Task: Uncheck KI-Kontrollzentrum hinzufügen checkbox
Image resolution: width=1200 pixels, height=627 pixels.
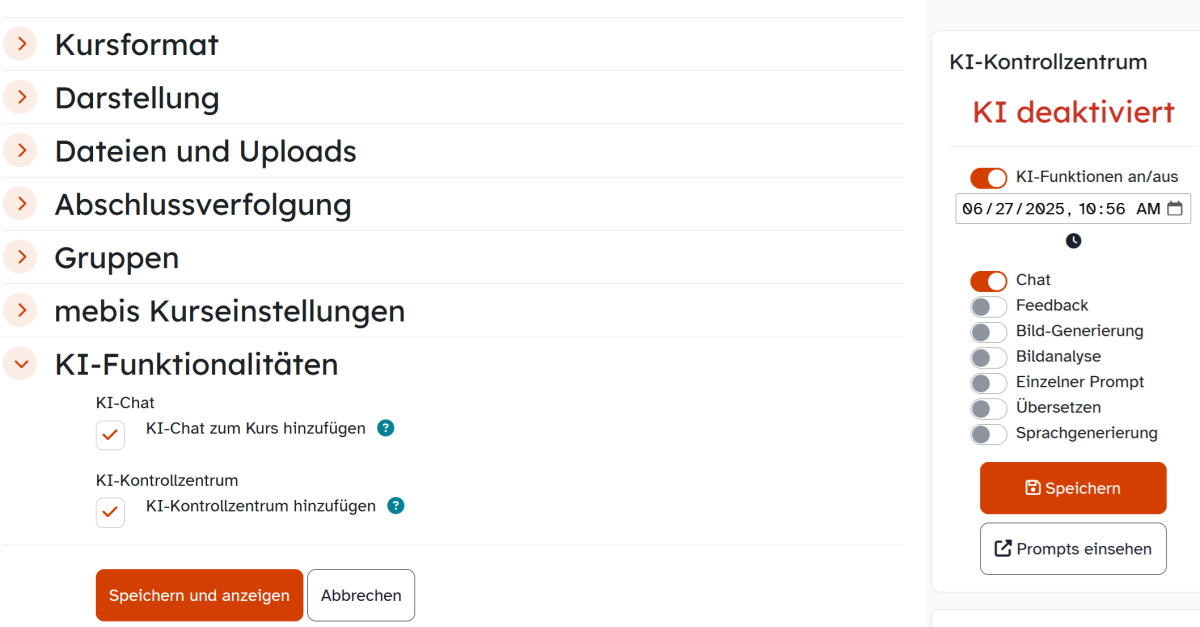Action: coord(111,512)
